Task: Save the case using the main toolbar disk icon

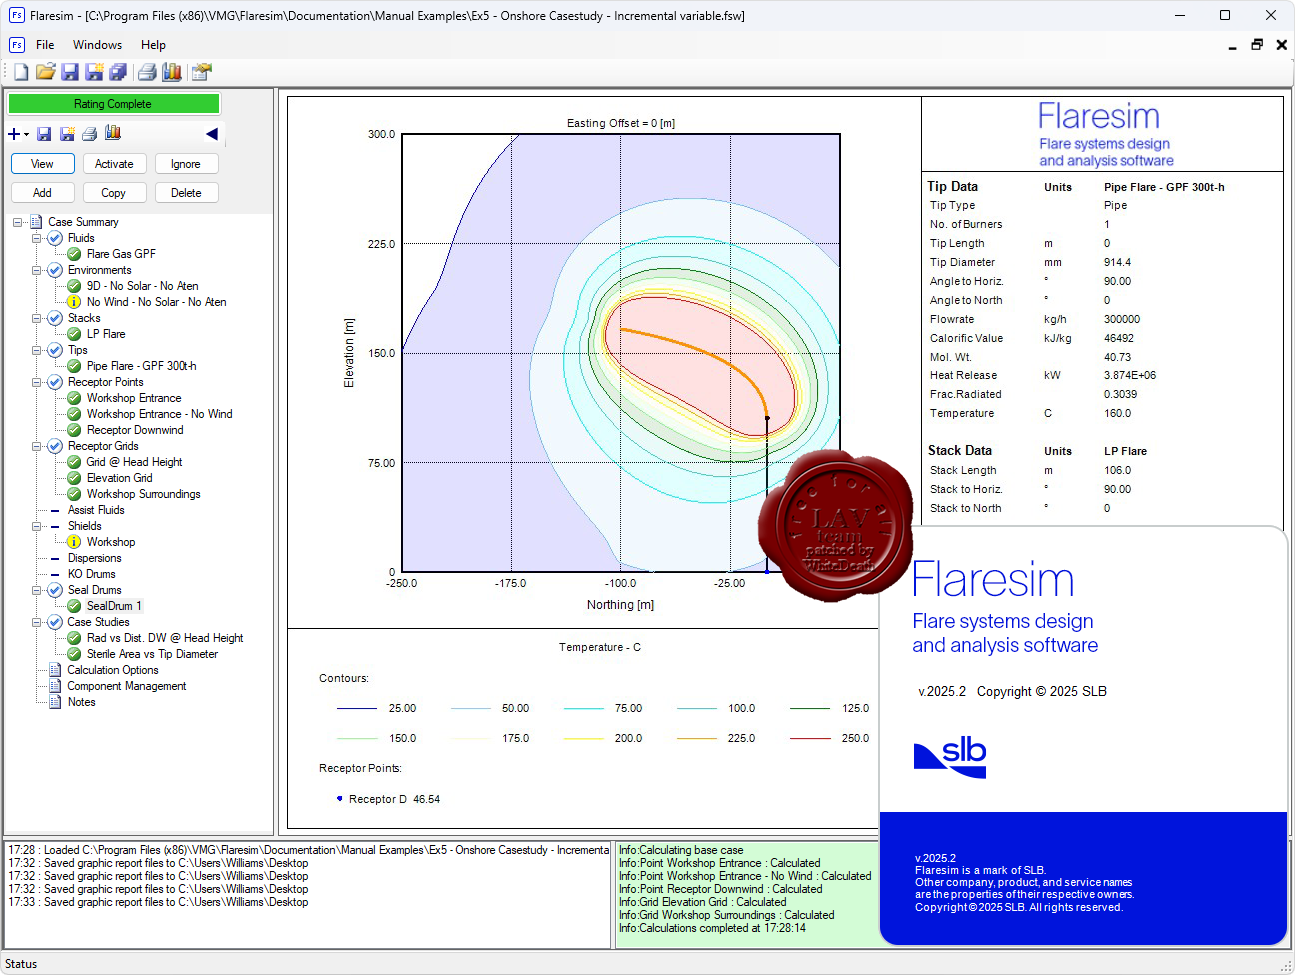Action: coord(70,72)
